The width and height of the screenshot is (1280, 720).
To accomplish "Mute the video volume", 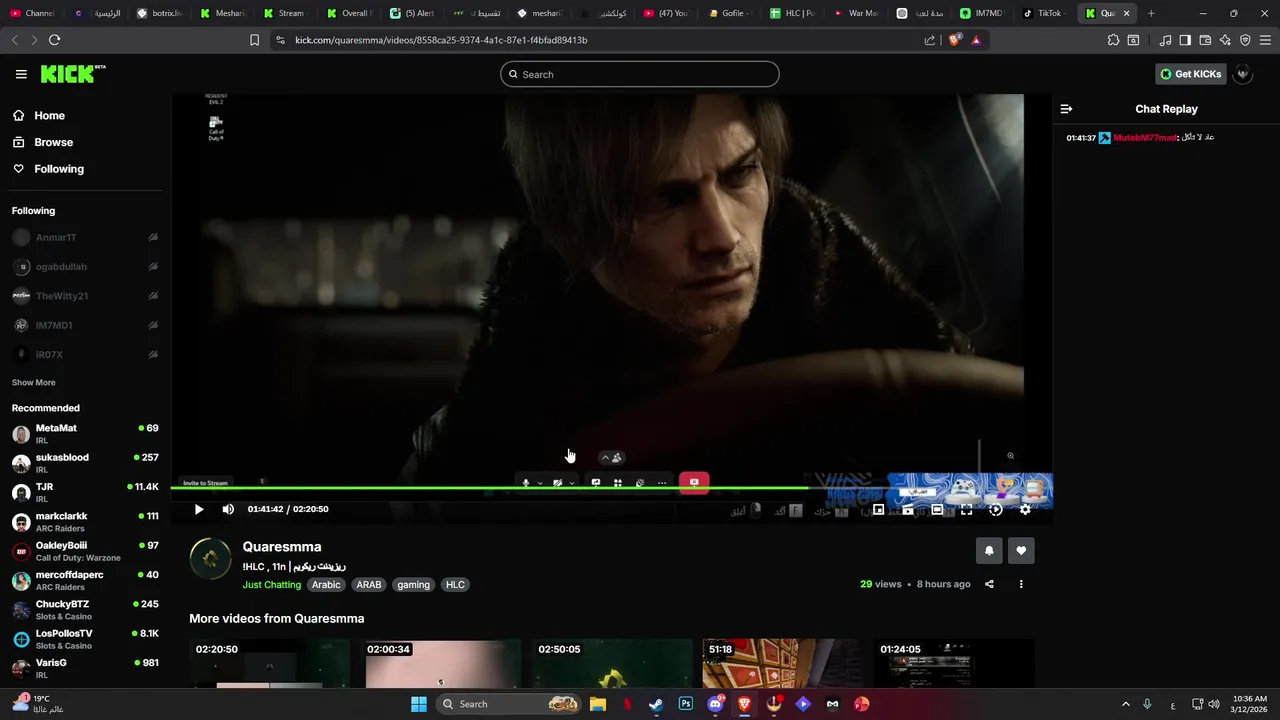I will 228,509.
